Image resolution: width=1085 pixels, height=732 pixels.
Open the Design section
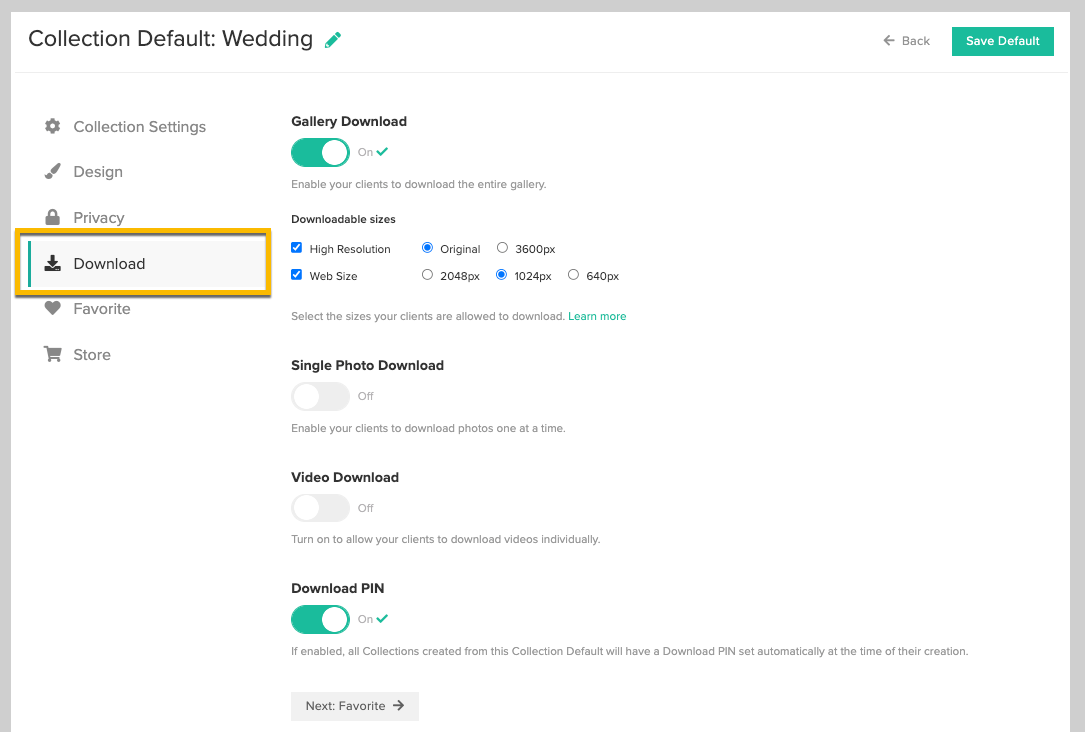click(x=98, y=172)
